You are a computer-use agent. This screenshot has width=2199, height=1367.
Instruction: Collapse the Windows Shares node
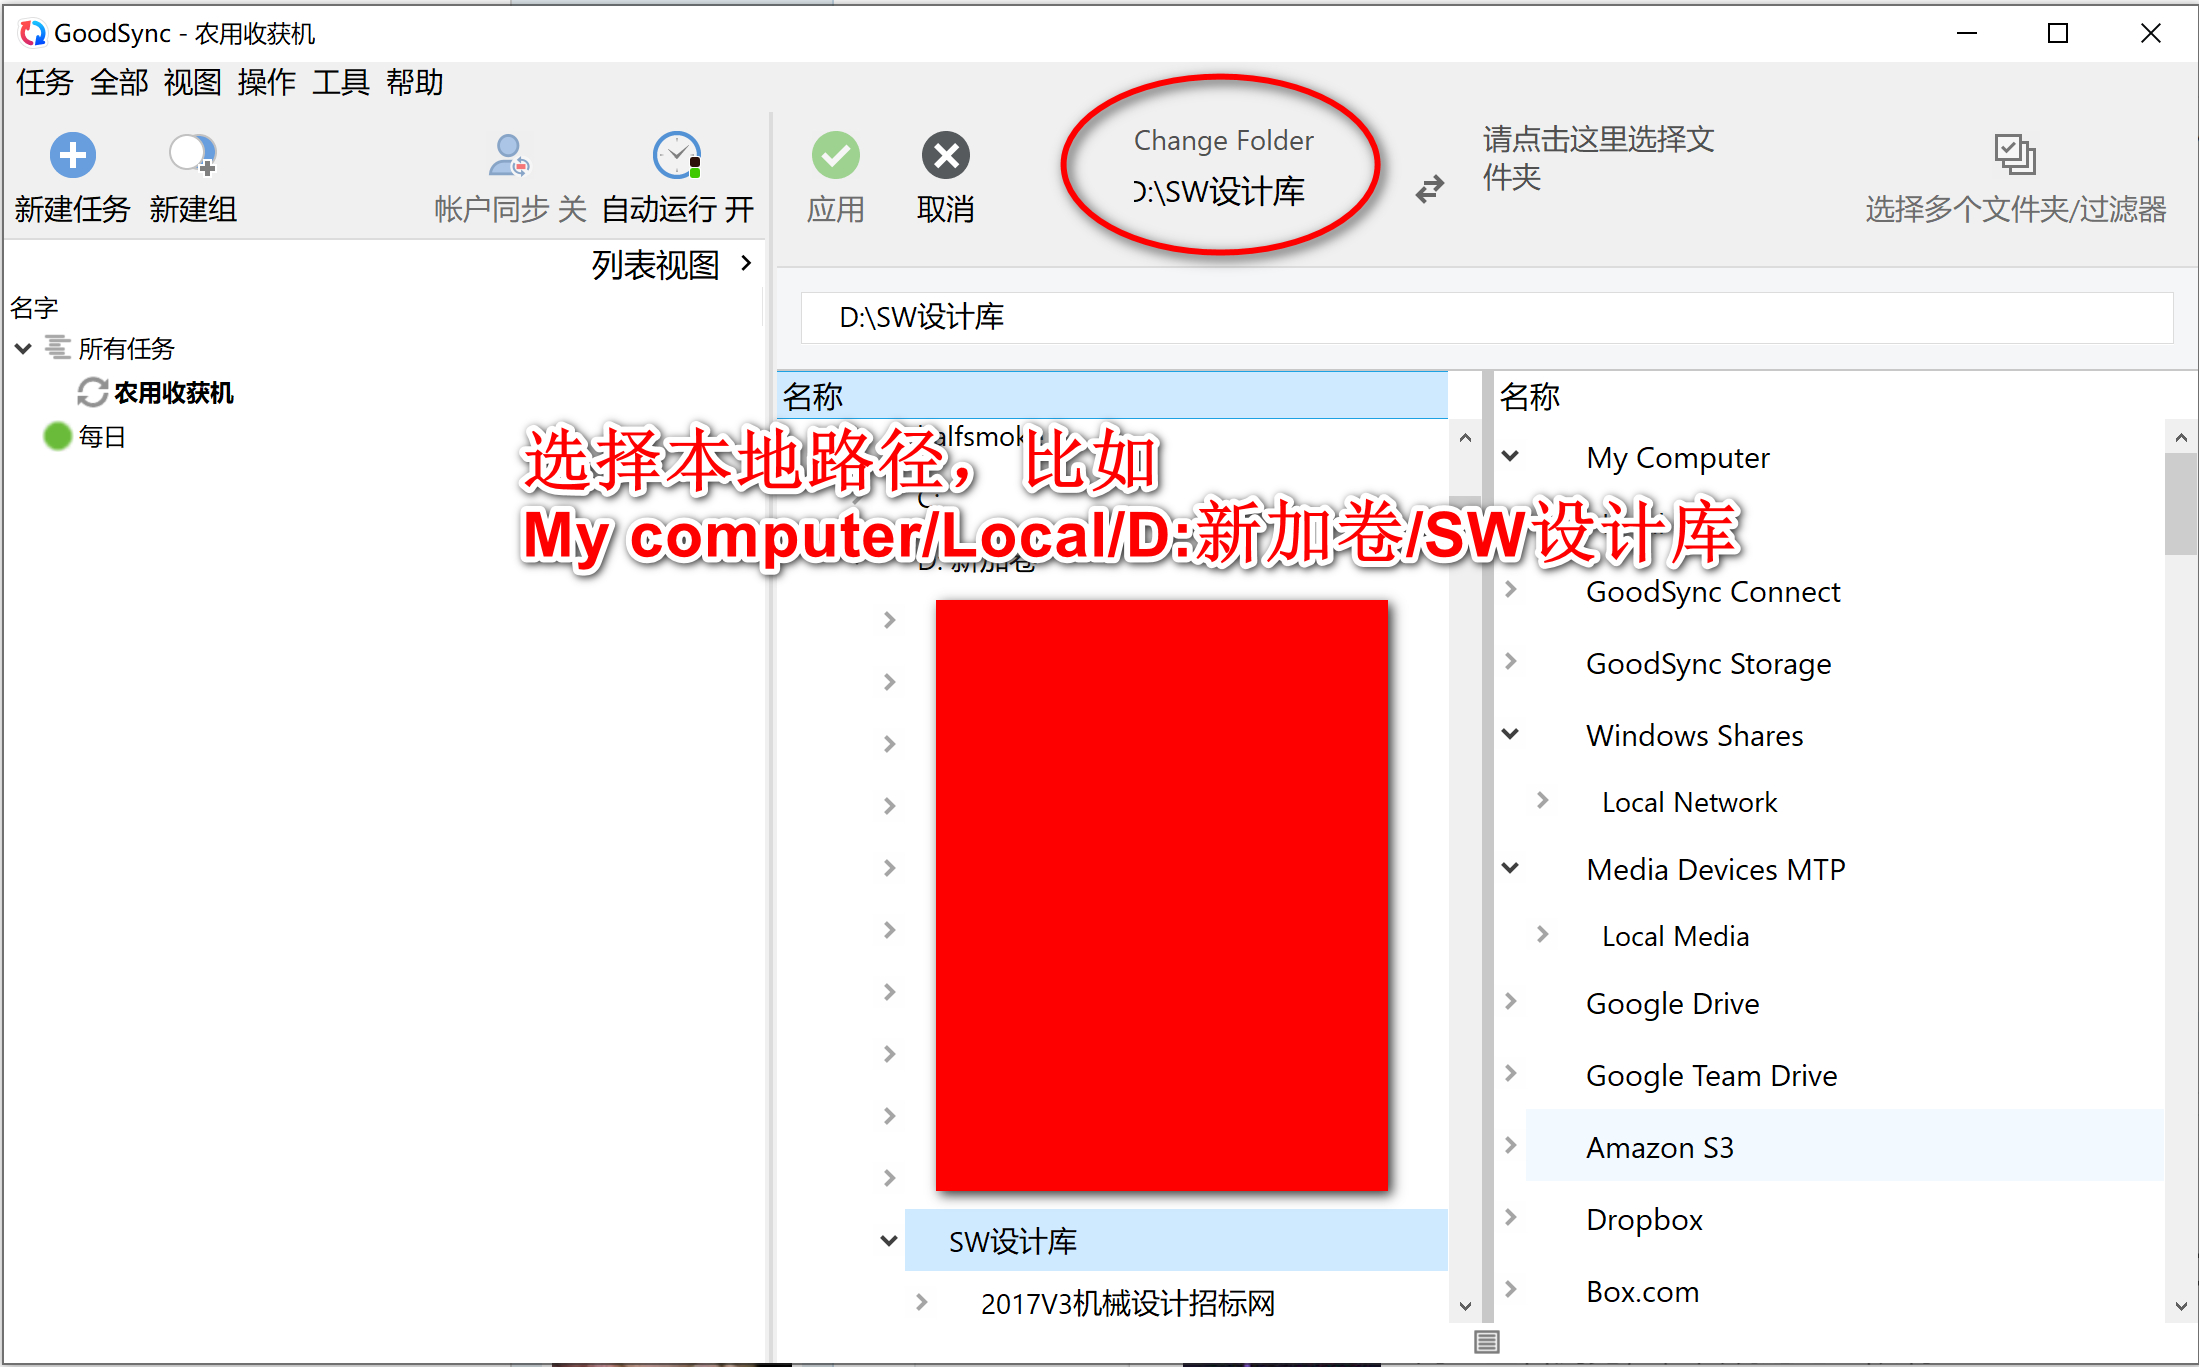point(1511,734)
